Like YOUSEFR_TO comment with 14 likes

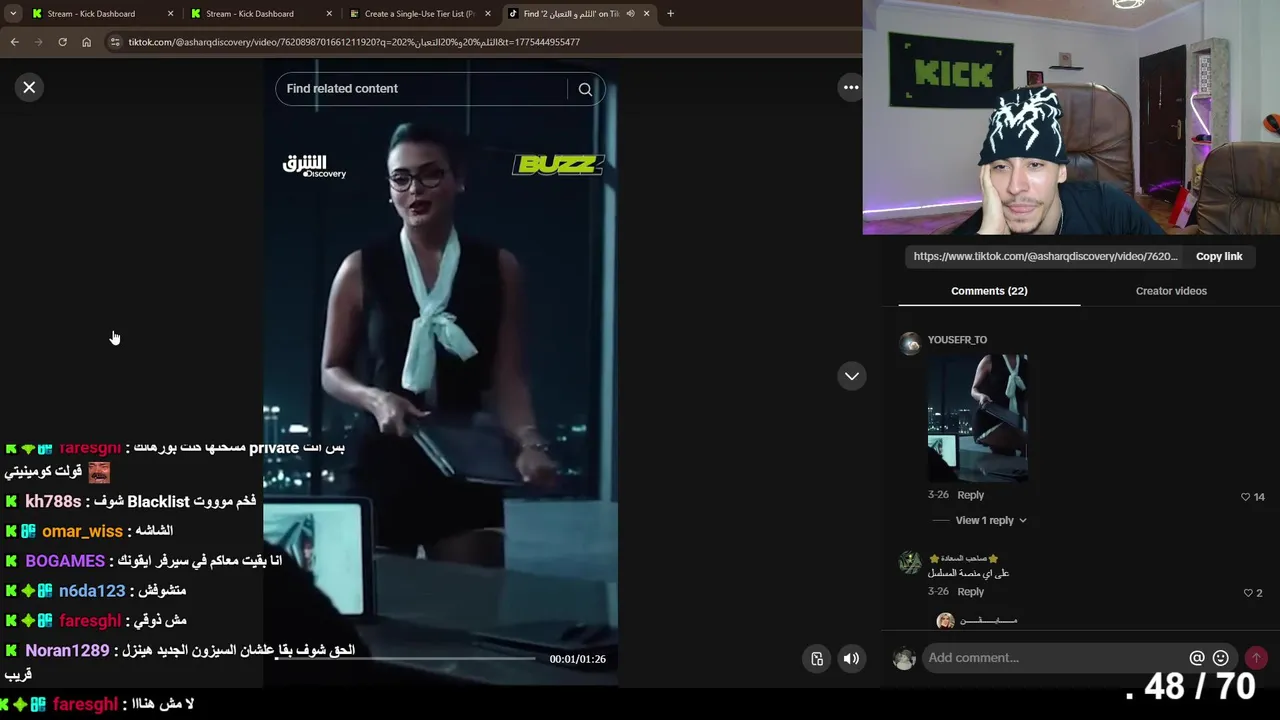pos(1245,497)
